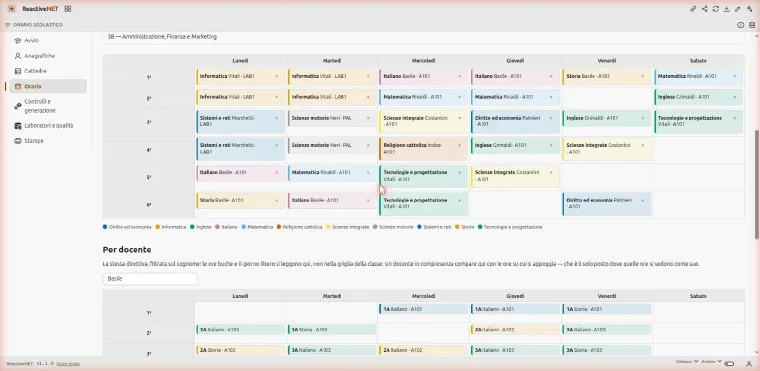
Task: Go to Anagrafiche in the sidebar
Action: click(x=48, y=56)
